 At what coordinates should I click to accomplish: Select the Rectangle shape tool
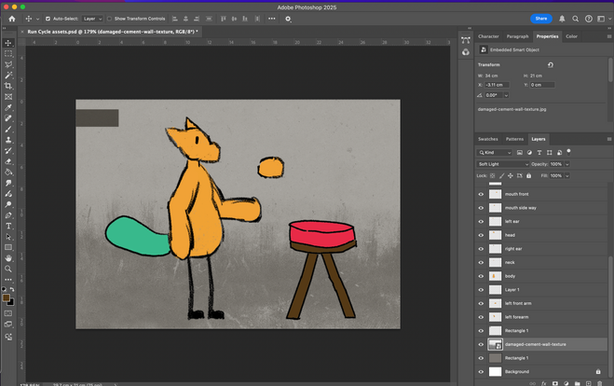click(x=8, y=247)
